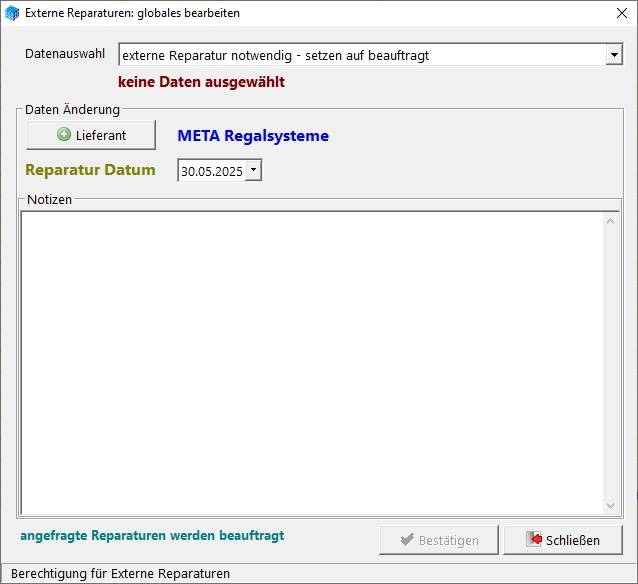
Task: Select the Datenauswahl combo box text
Action: click(x=360, y=55)
